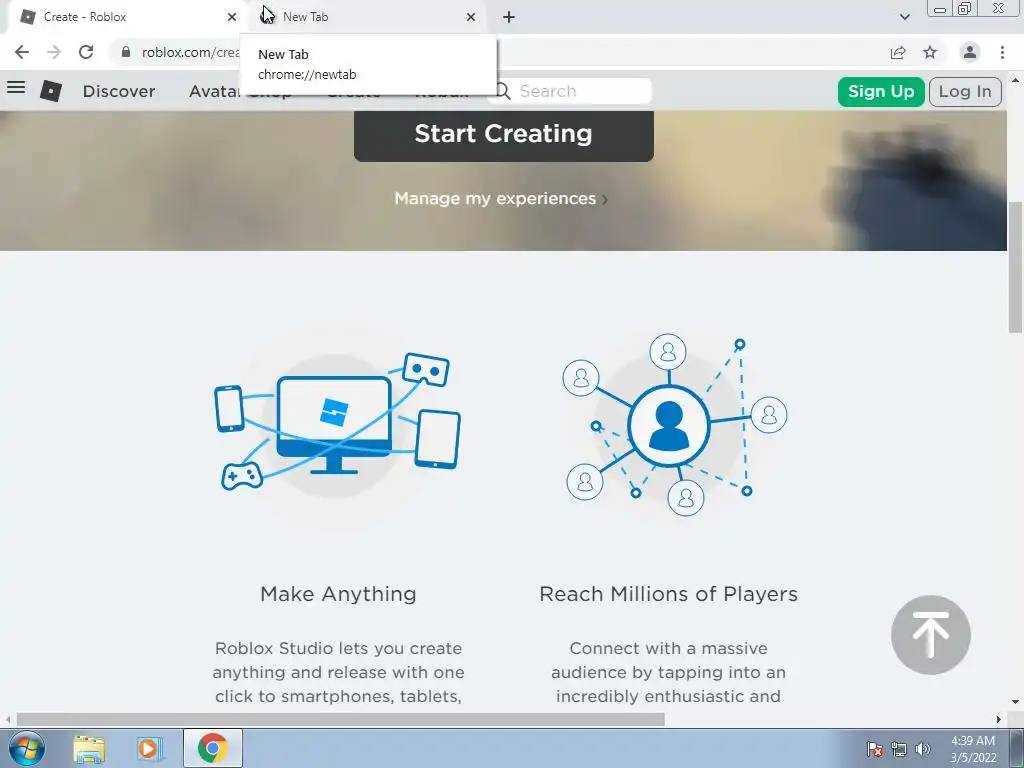
Task: Click the browser forward arrow
Action: (x=54, y=52)
